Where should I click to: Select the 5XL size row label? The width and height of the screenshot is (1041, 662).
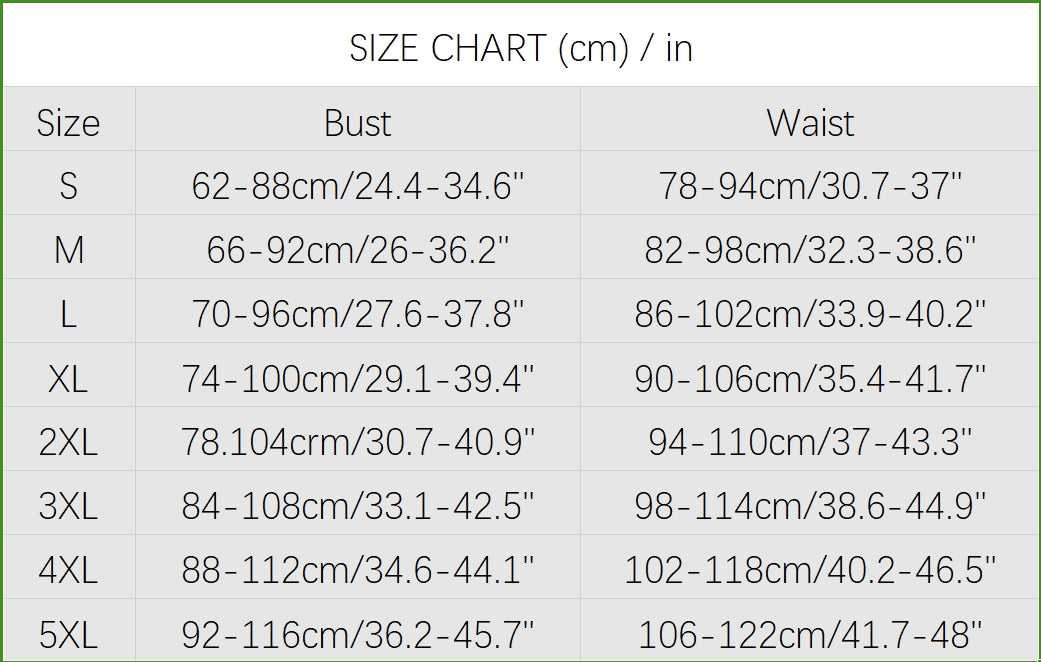coord(68,634)
